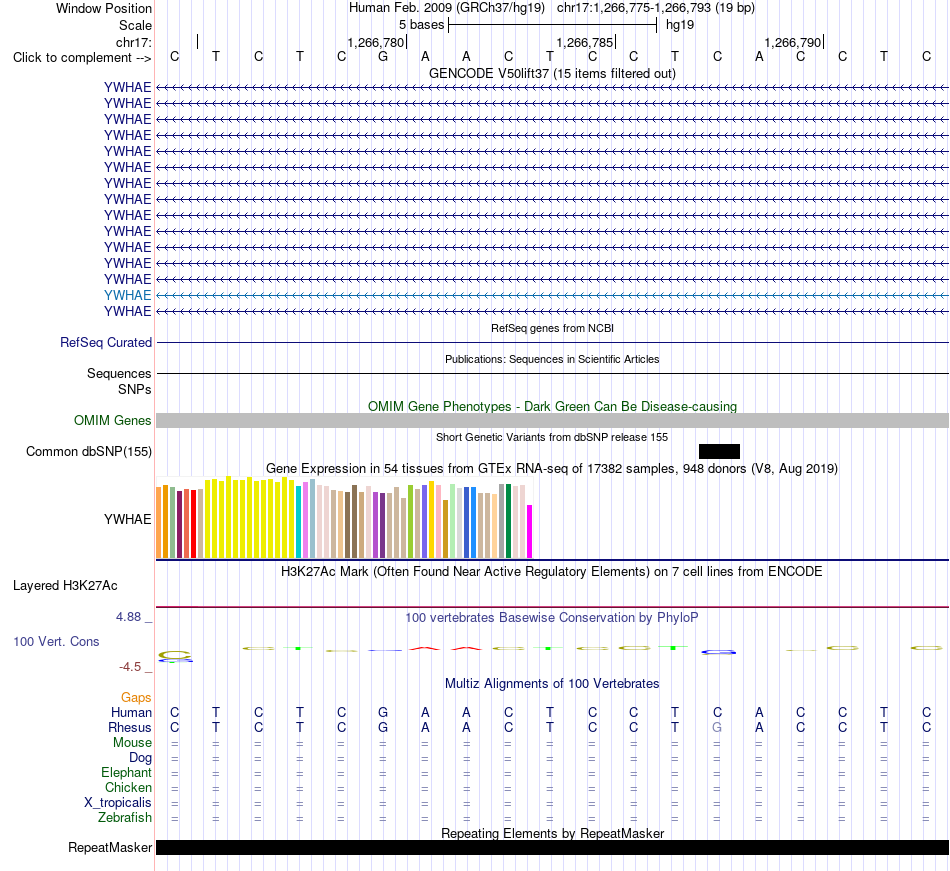Click the G base in chr17 ruler
This screenshot has width=950, height=871.
(x=383, y=57)
